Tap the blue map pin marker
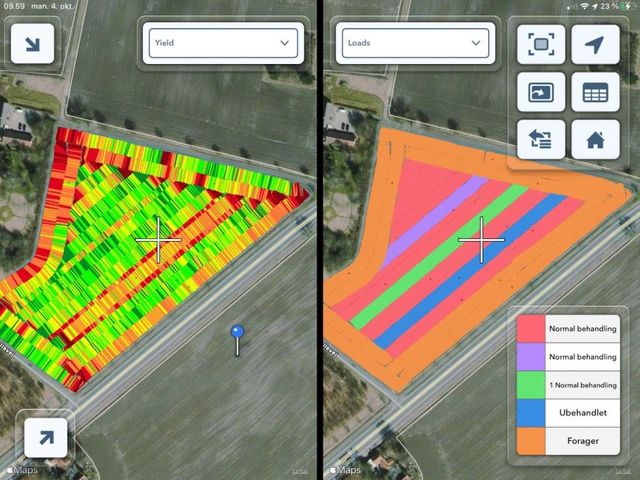Image resolution: width=640 pixels, height=480 pixels. (x=237, y=333)
